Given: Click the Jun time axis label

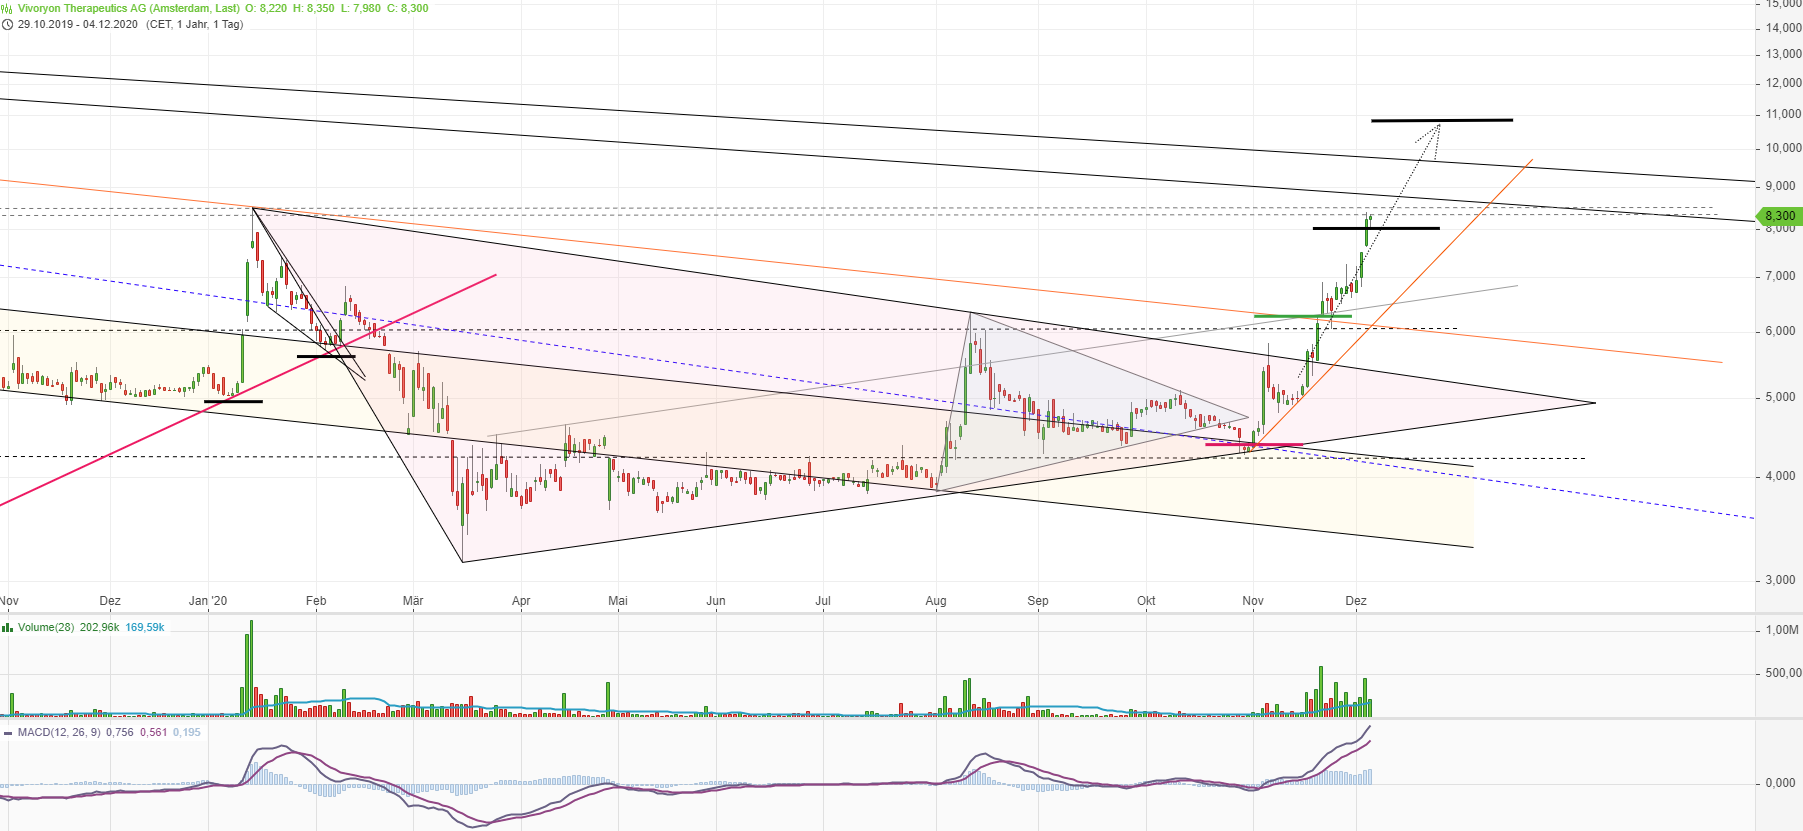Looking at the screenshot, I should coord(716,601).
